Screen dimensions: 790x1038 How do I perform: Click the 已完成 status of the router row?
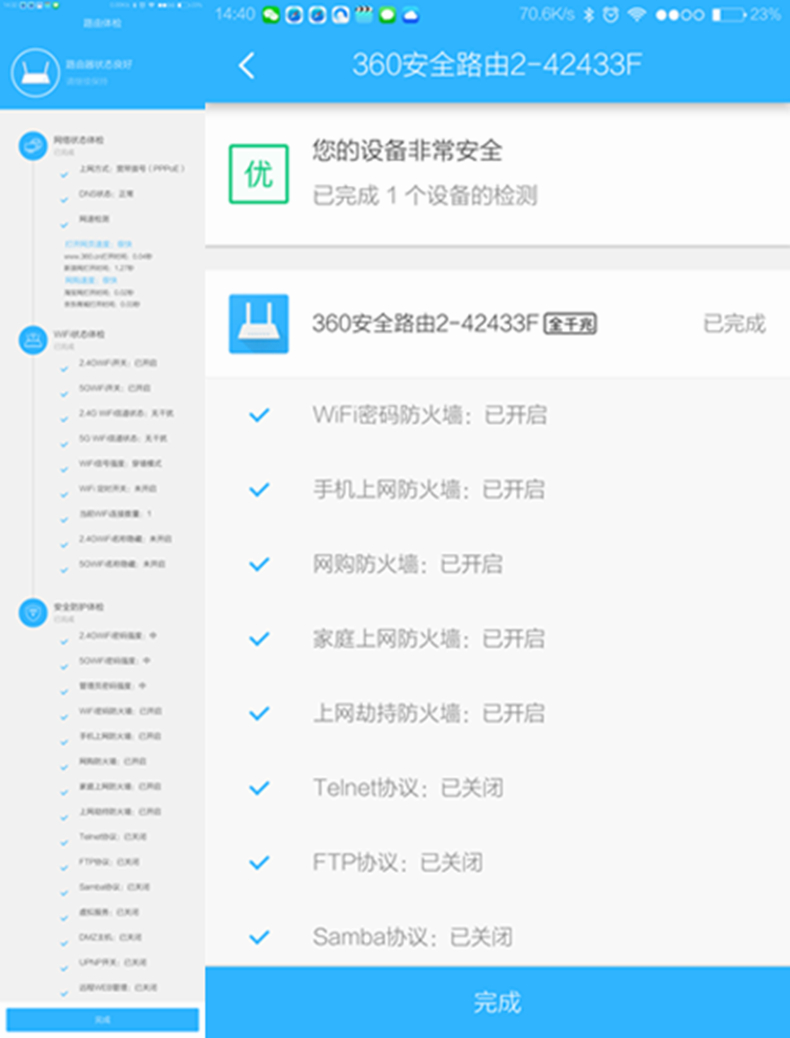[x=733, y=323]
